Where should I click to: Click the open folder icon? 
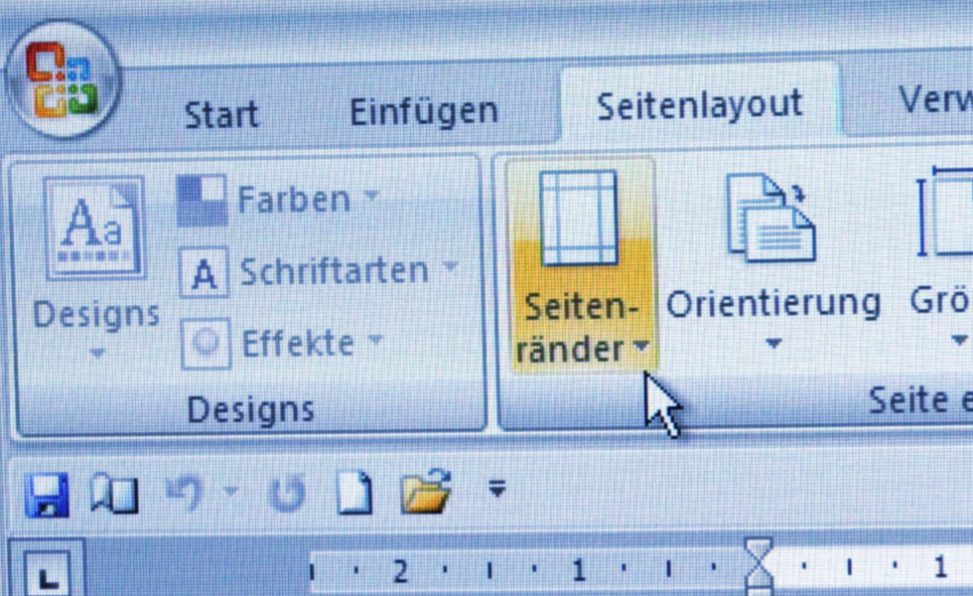(426, 492)
